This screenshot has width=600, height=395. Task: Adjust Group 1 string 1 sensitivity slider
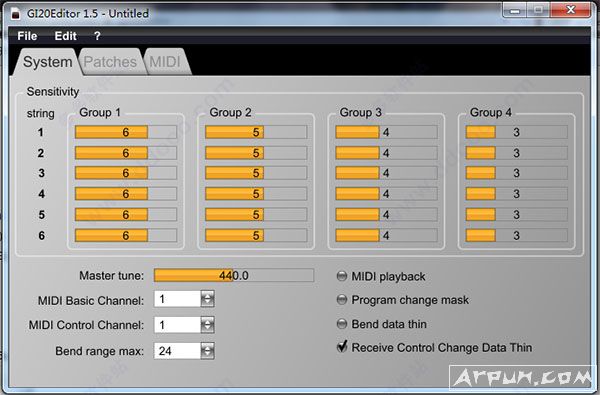pyautogui.click(x=126, y=132)
